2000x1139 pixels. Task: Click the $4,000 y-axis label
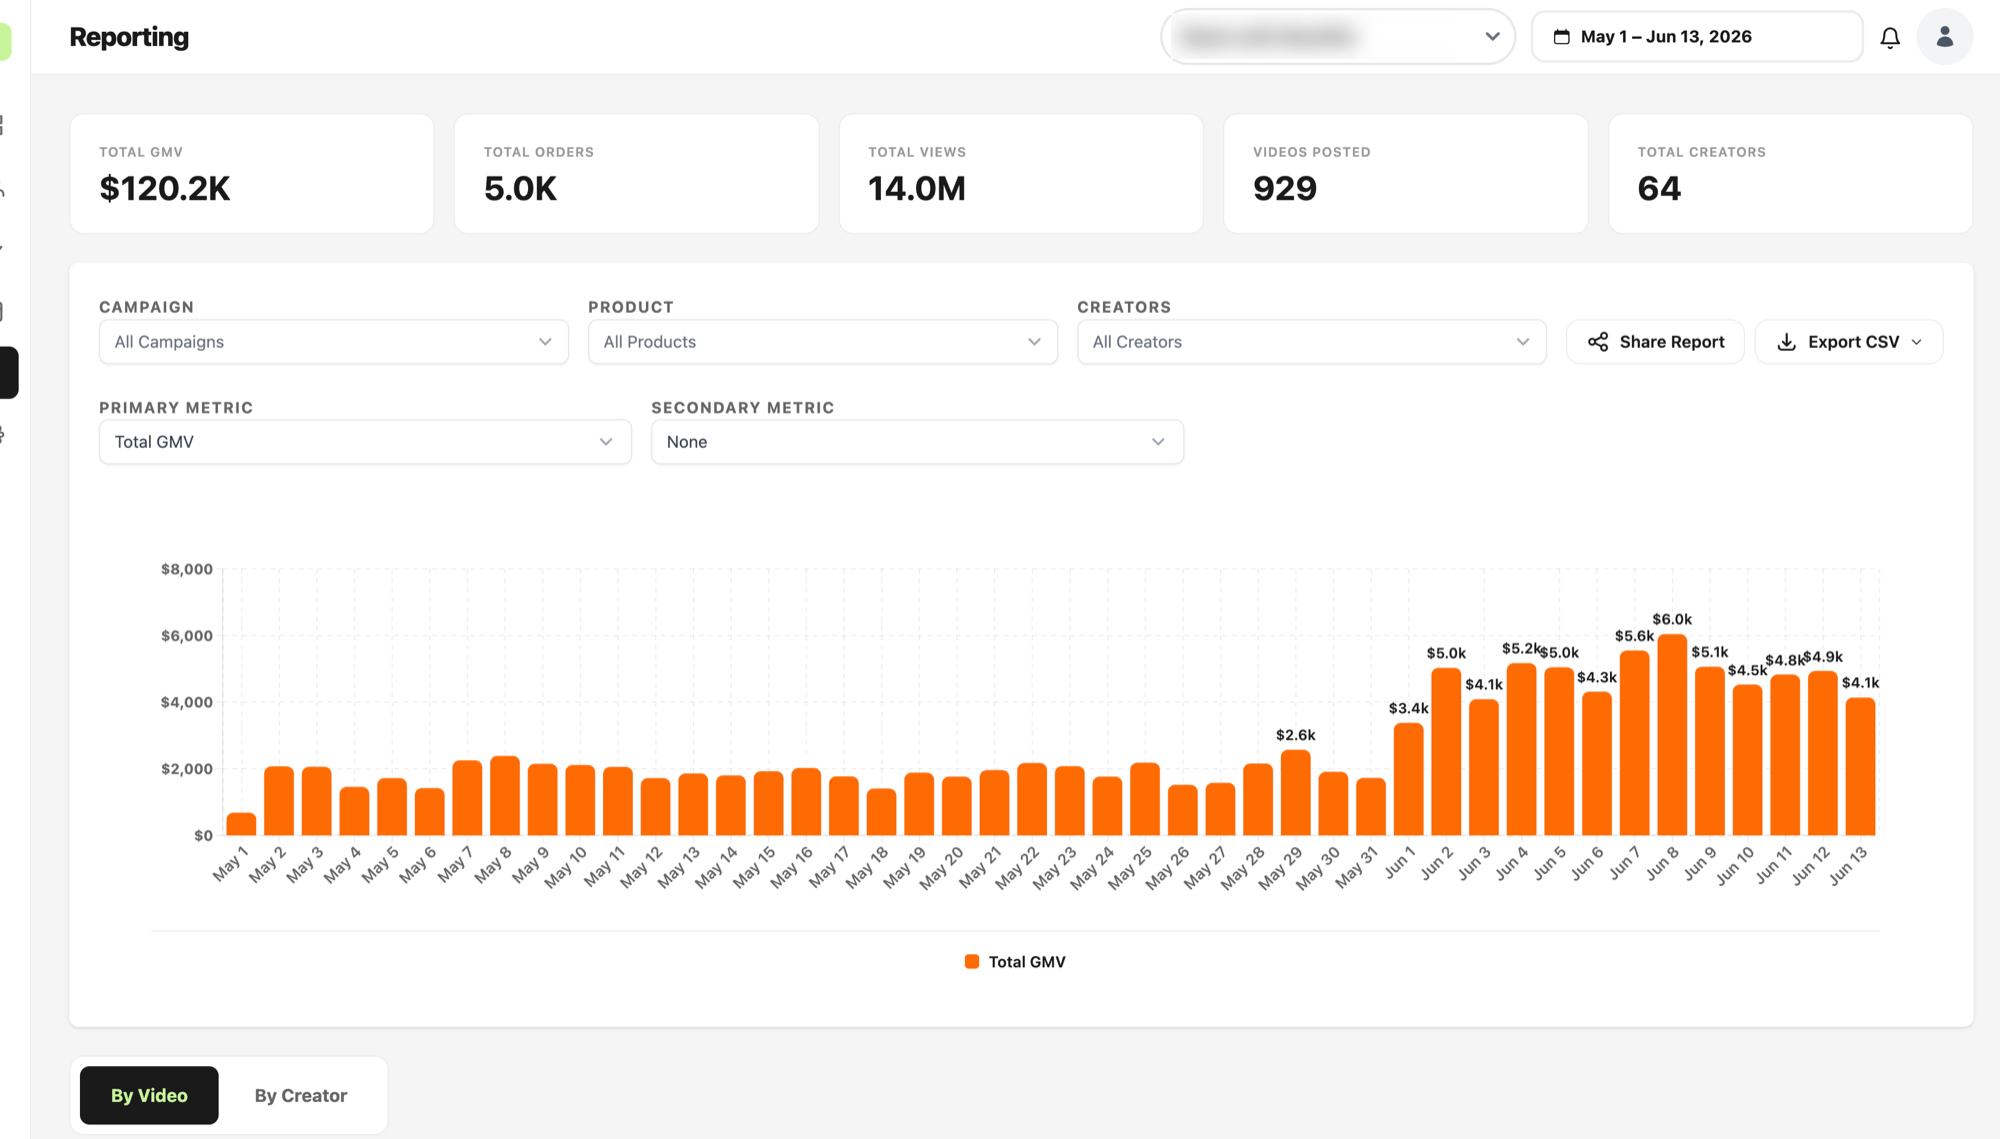[x=187, y=702]
